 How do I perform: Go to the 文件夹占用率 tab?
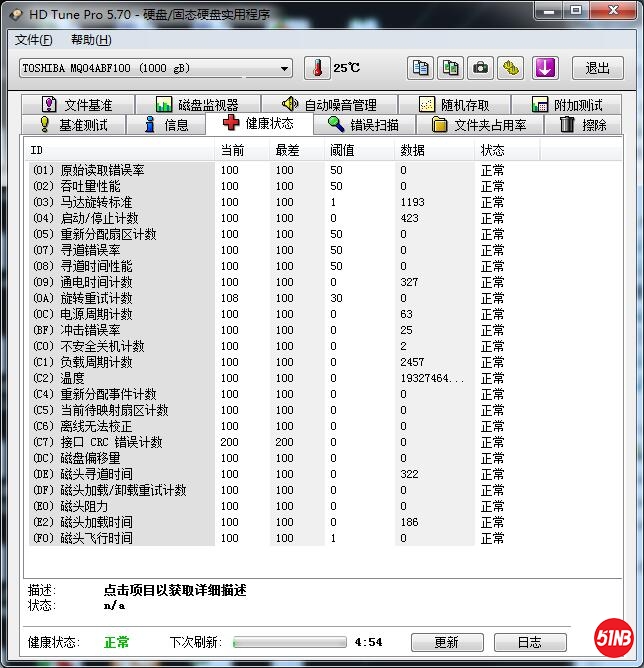coord(479,125)
